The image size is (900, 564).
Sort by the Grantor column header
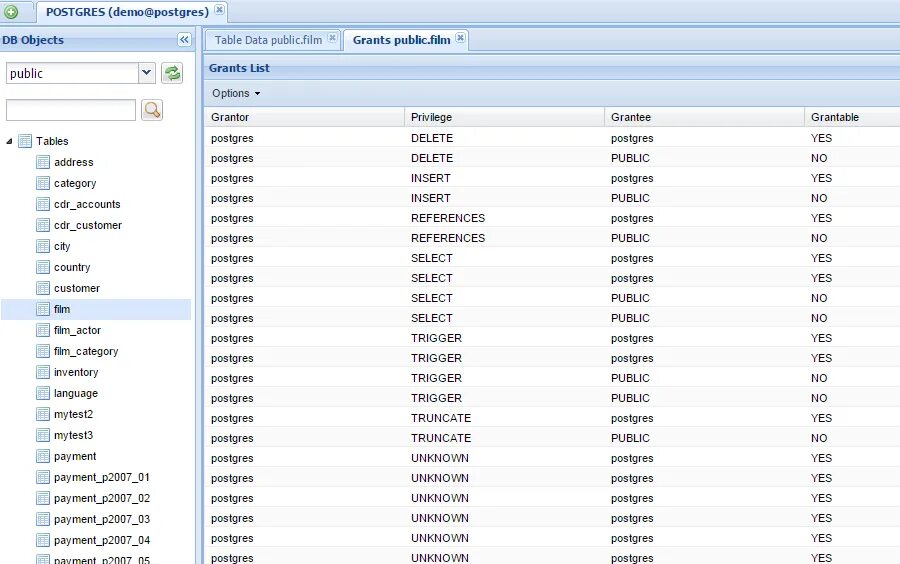304,117
